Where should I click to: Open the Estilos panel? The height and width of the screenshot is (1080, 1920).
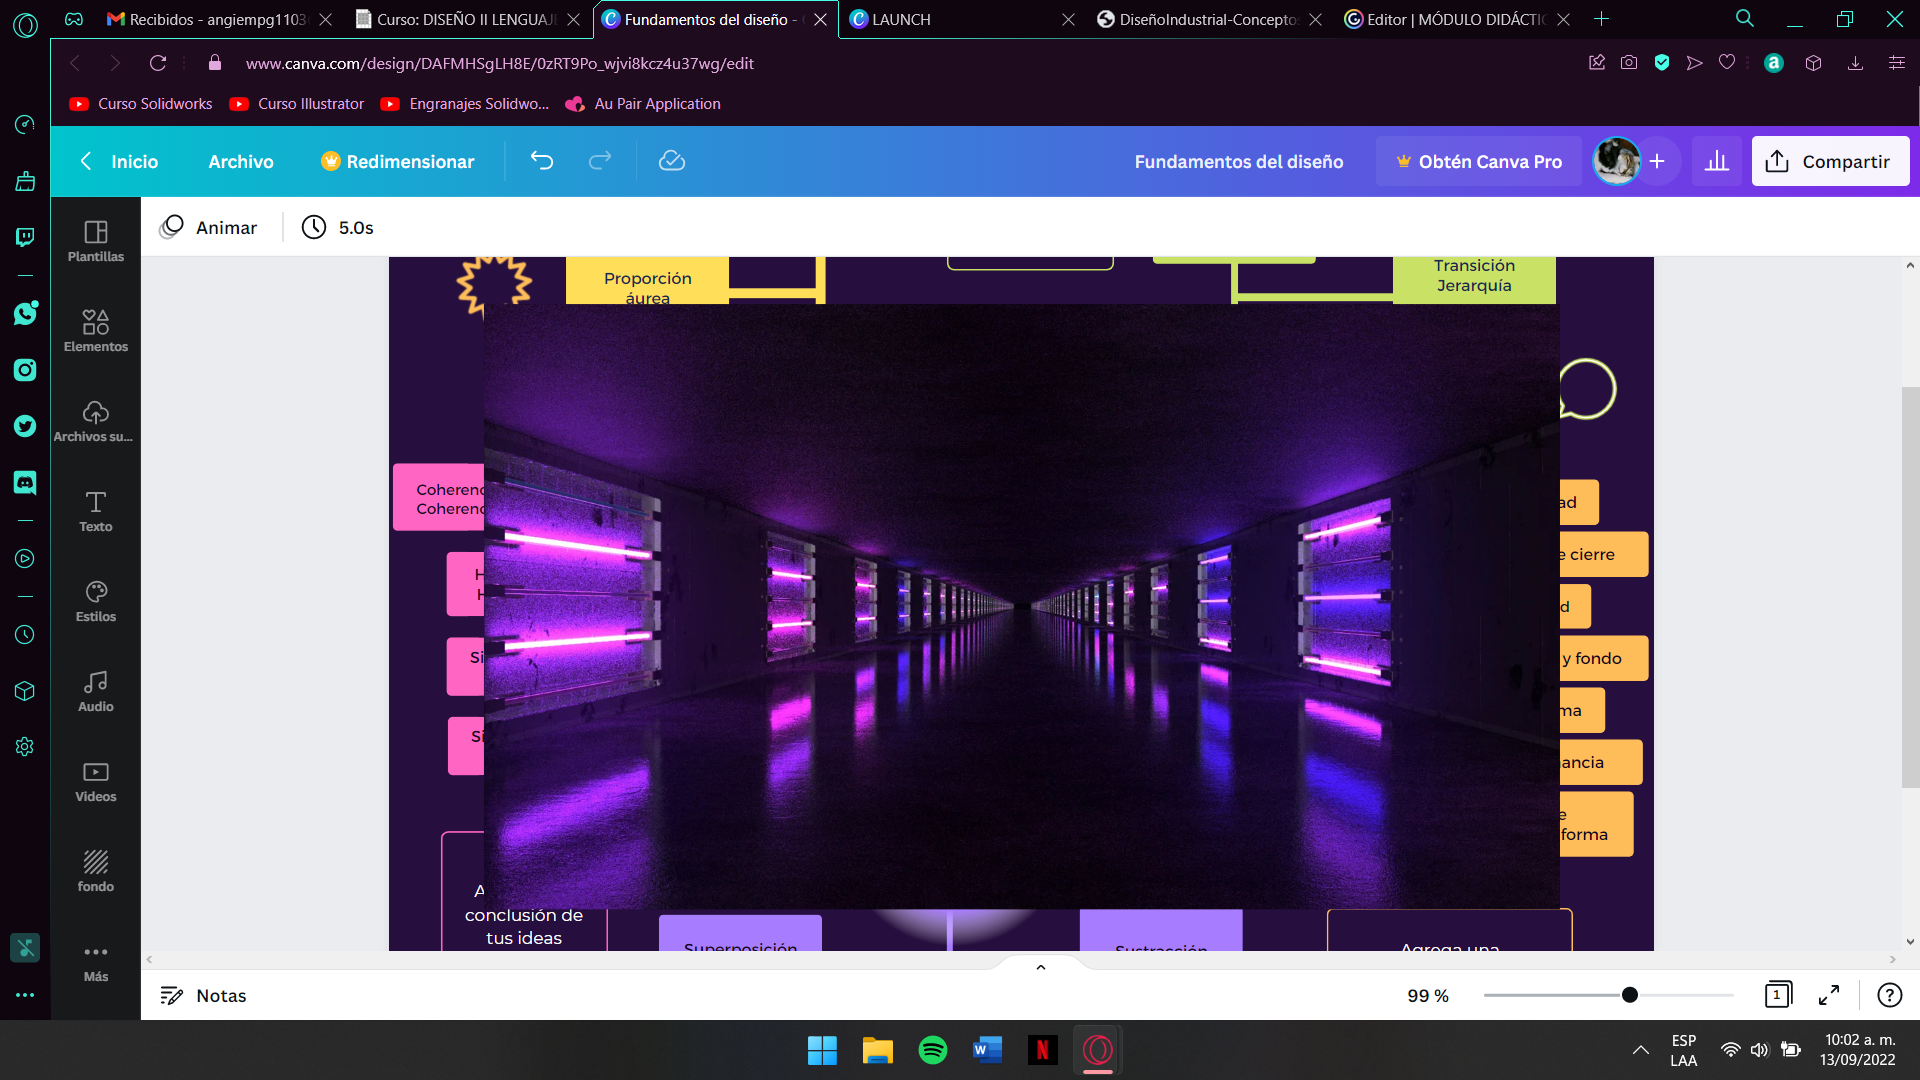coord(95,598)
